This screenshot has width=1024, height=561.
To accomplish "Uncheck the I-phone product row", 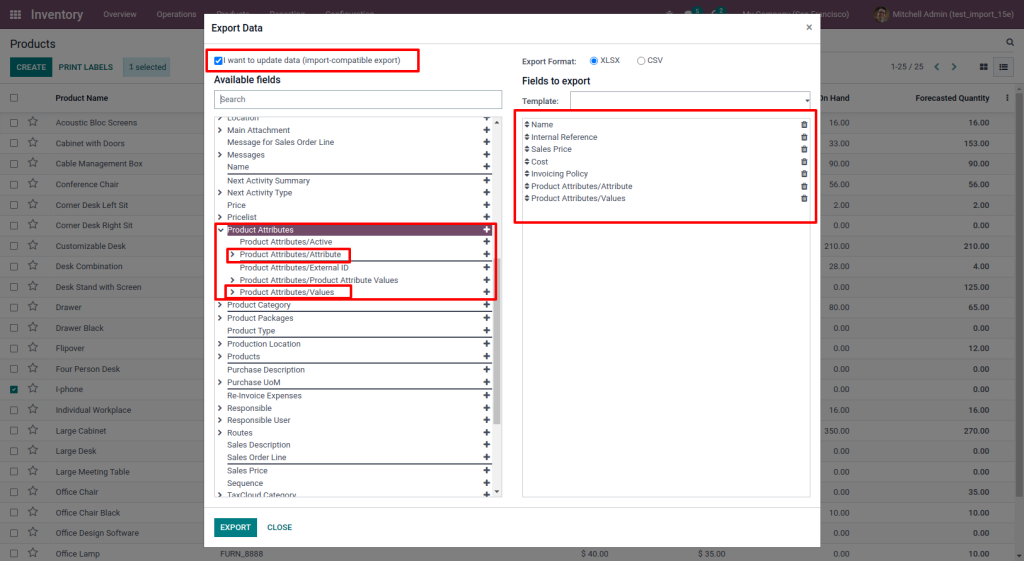I will (14, 389).
